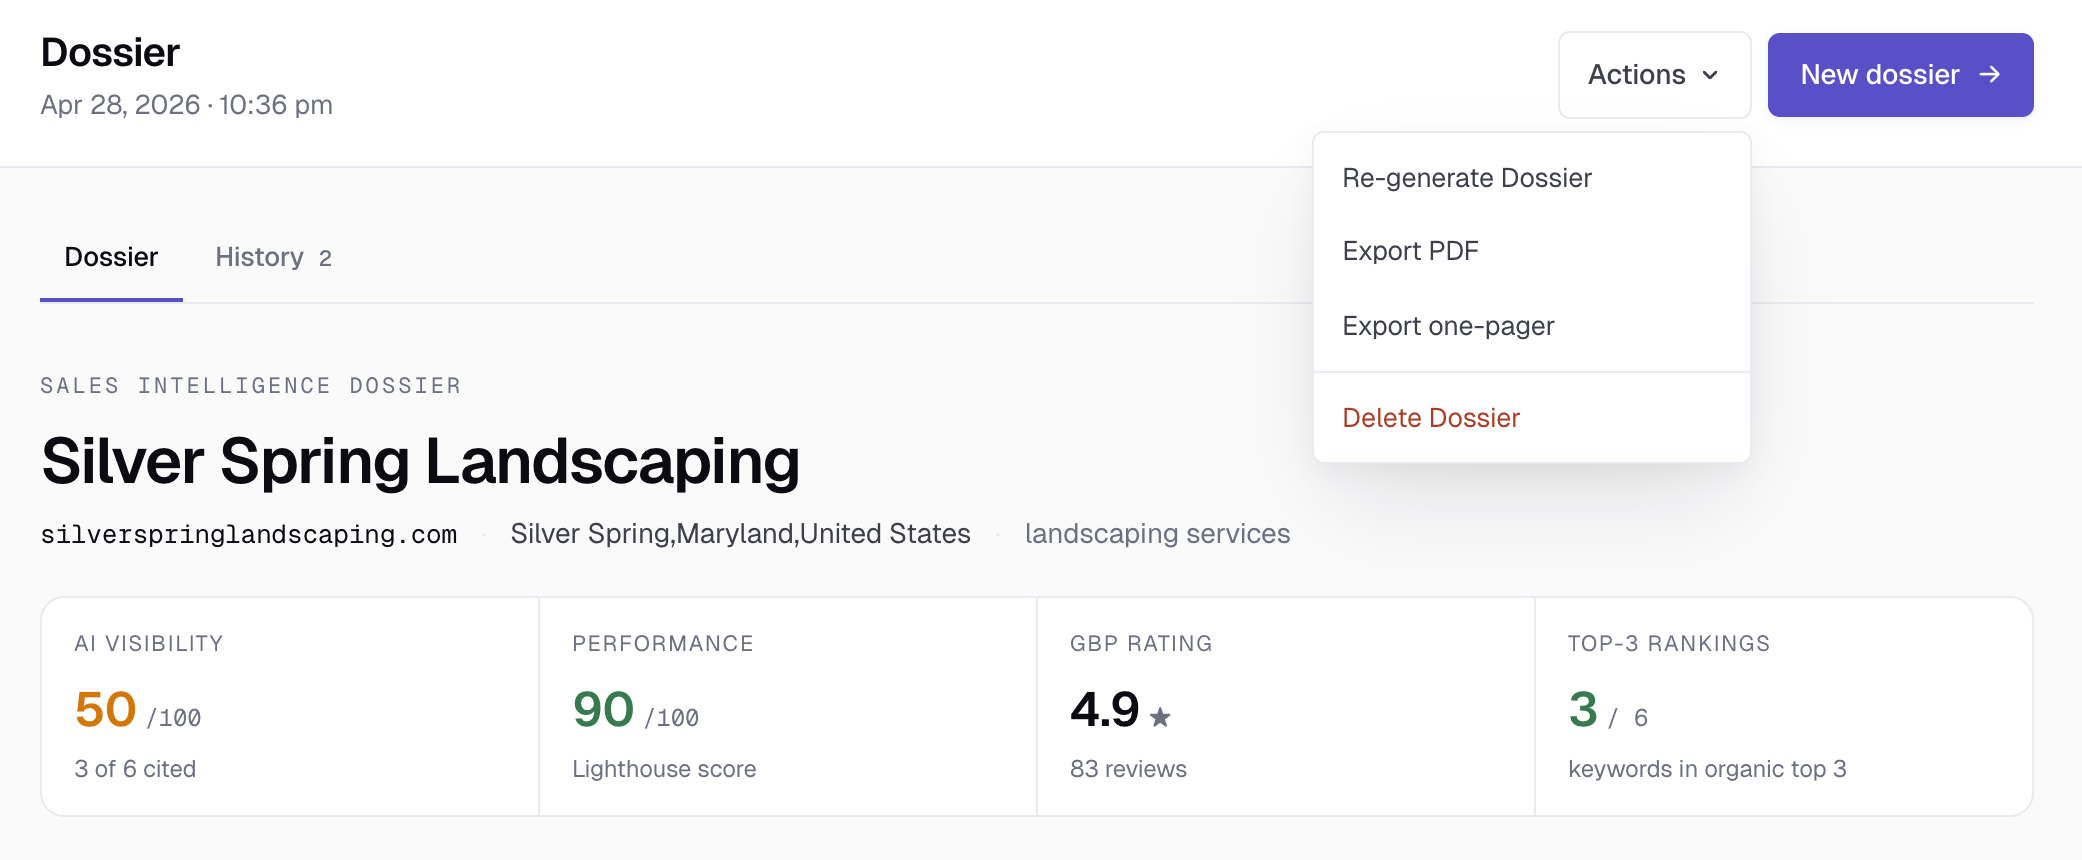The width and height of the screenshot is (2082, 860).
Task: Click the History count badge 2
Action: click(x=325, y=259)
